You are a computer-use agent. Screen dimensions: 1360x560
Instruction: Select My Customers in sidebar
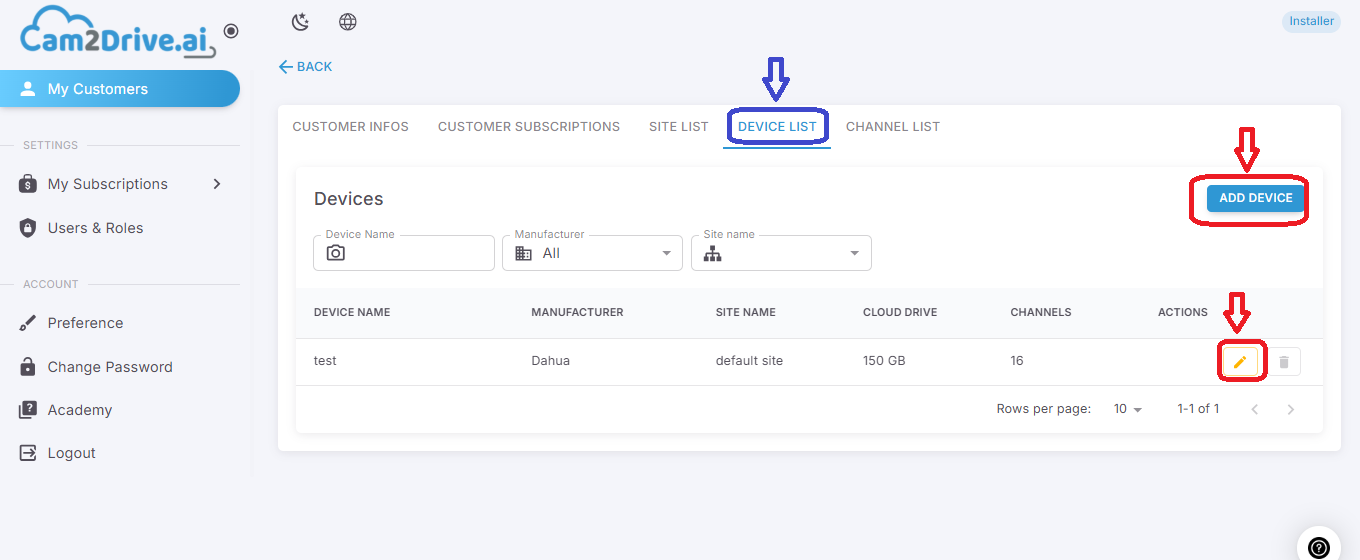(120, 89)
